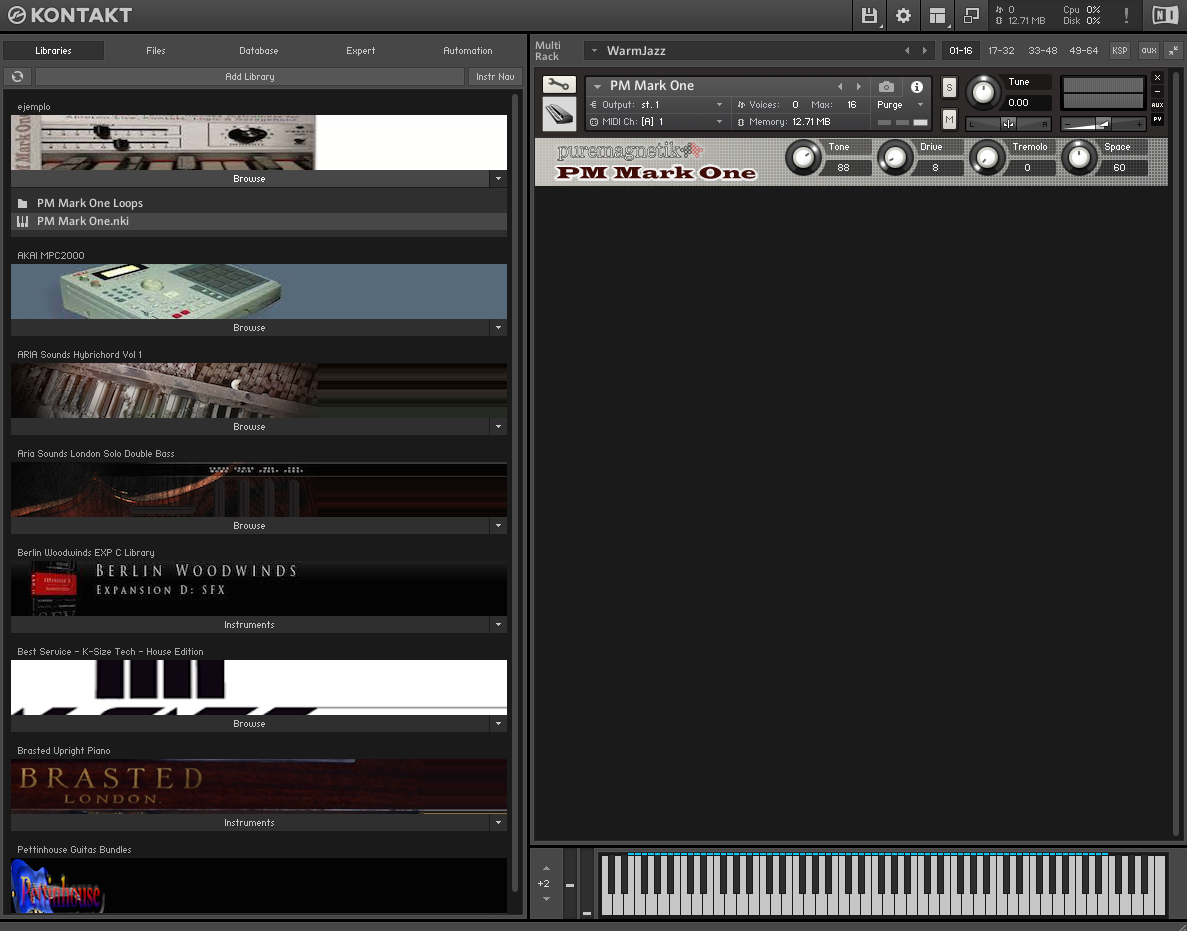Screen dimensions: 1187x931
Task: Click the instrument volume slider
Action: pyautogui.click(x=1104, y=123)
